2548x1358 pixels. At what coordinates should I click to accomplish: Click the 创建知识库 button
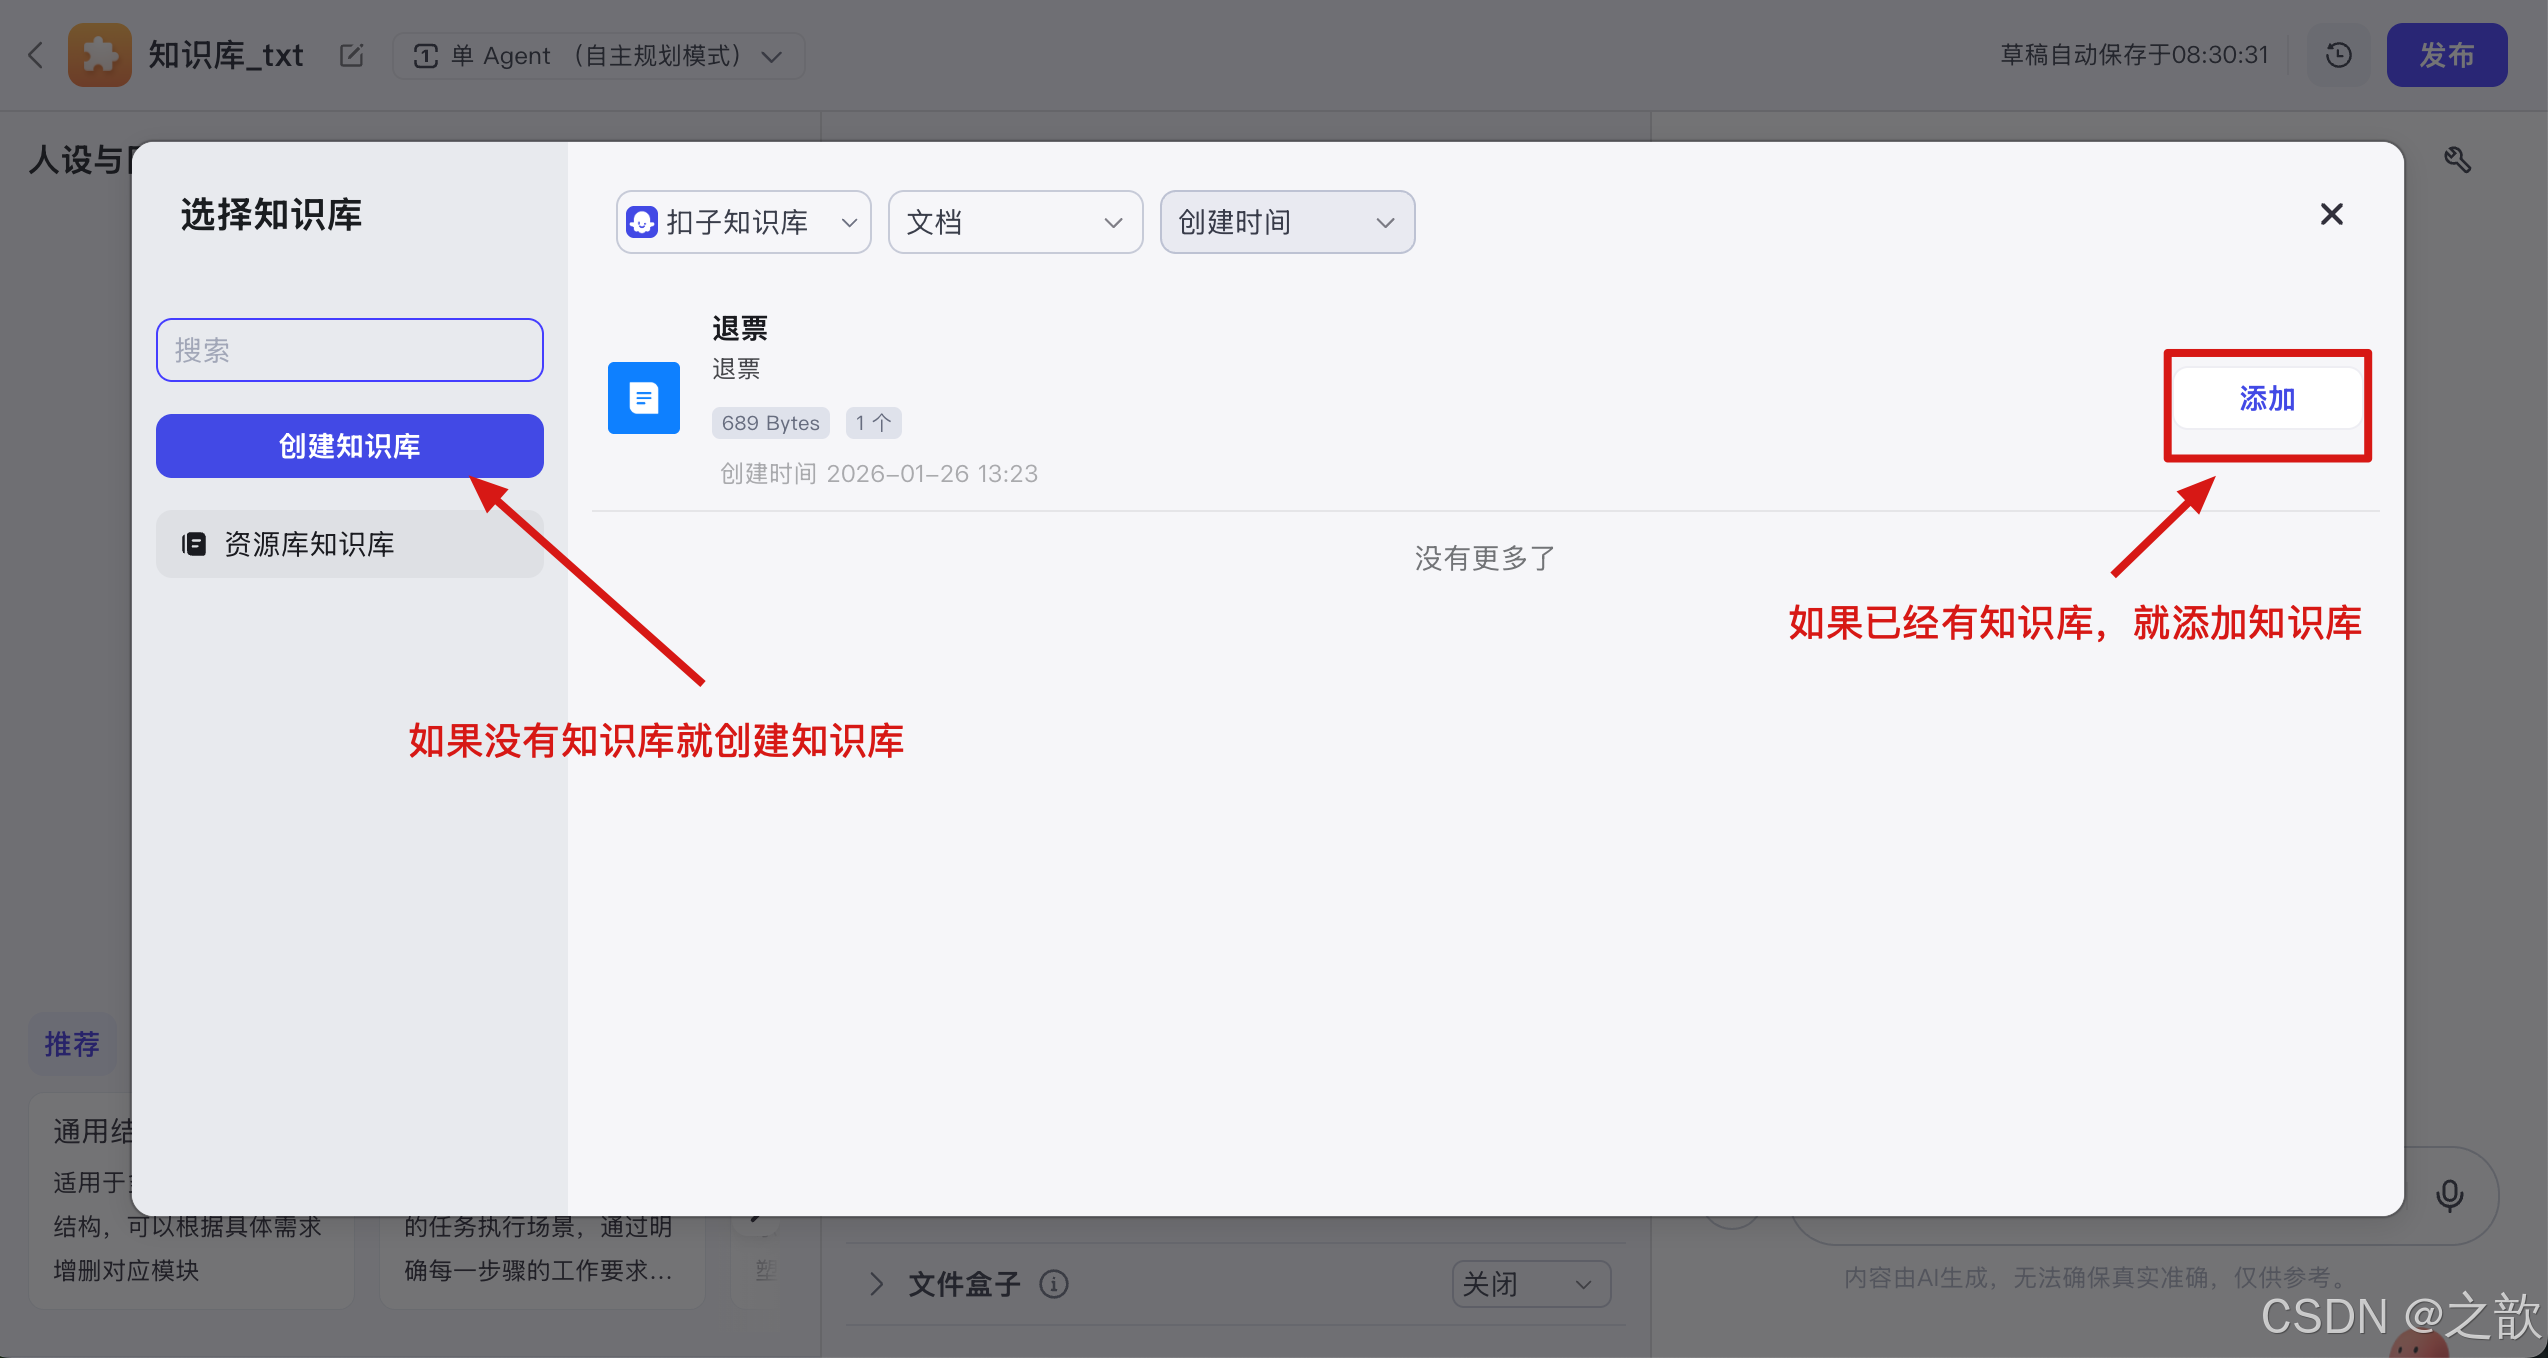(x=349, y=446)
